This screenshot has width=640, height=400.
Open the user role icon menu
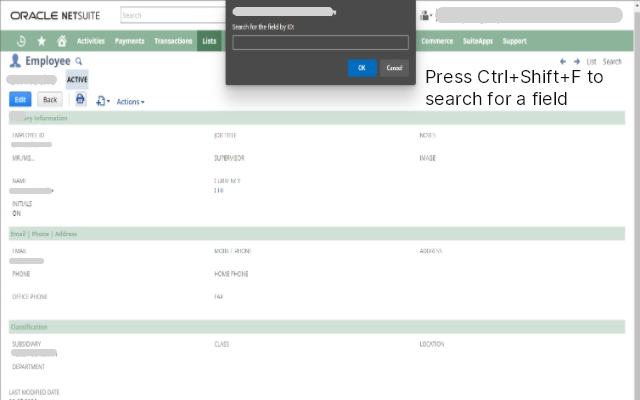click(426, 16)
